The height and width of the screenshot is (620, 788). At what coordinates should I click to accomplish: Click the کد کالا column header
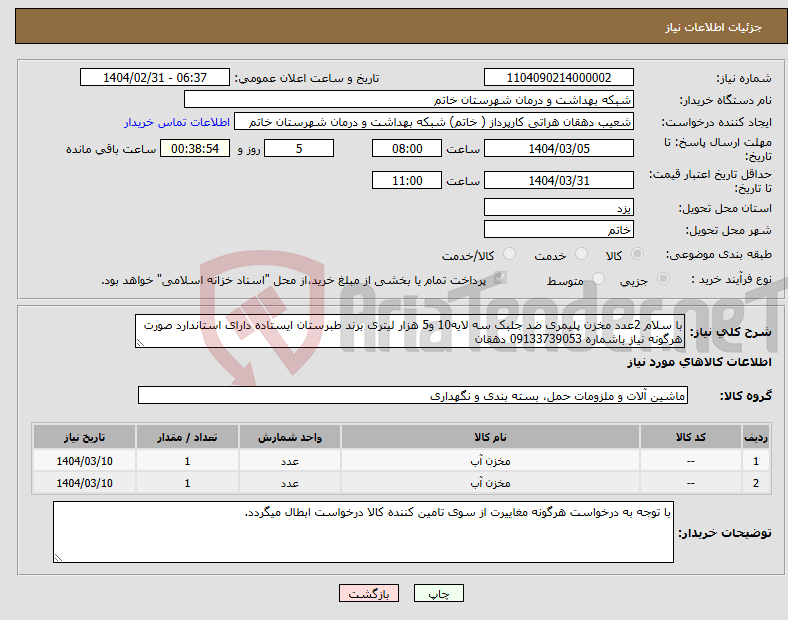[x=691, y=437]
